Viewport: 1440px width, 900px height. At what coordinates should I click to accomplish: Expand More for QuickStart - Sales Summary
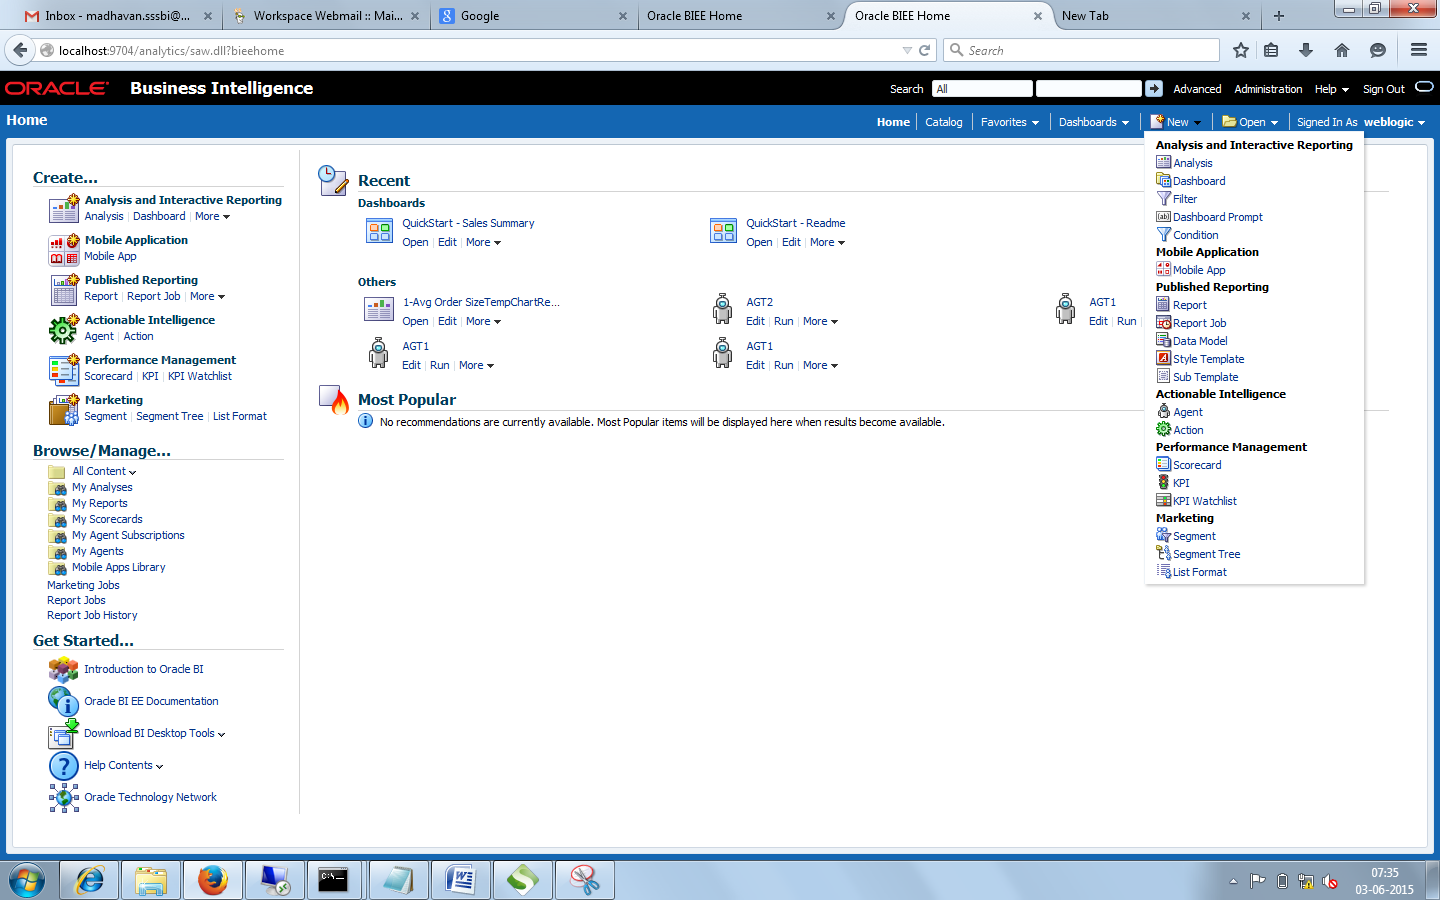(483, 242)
